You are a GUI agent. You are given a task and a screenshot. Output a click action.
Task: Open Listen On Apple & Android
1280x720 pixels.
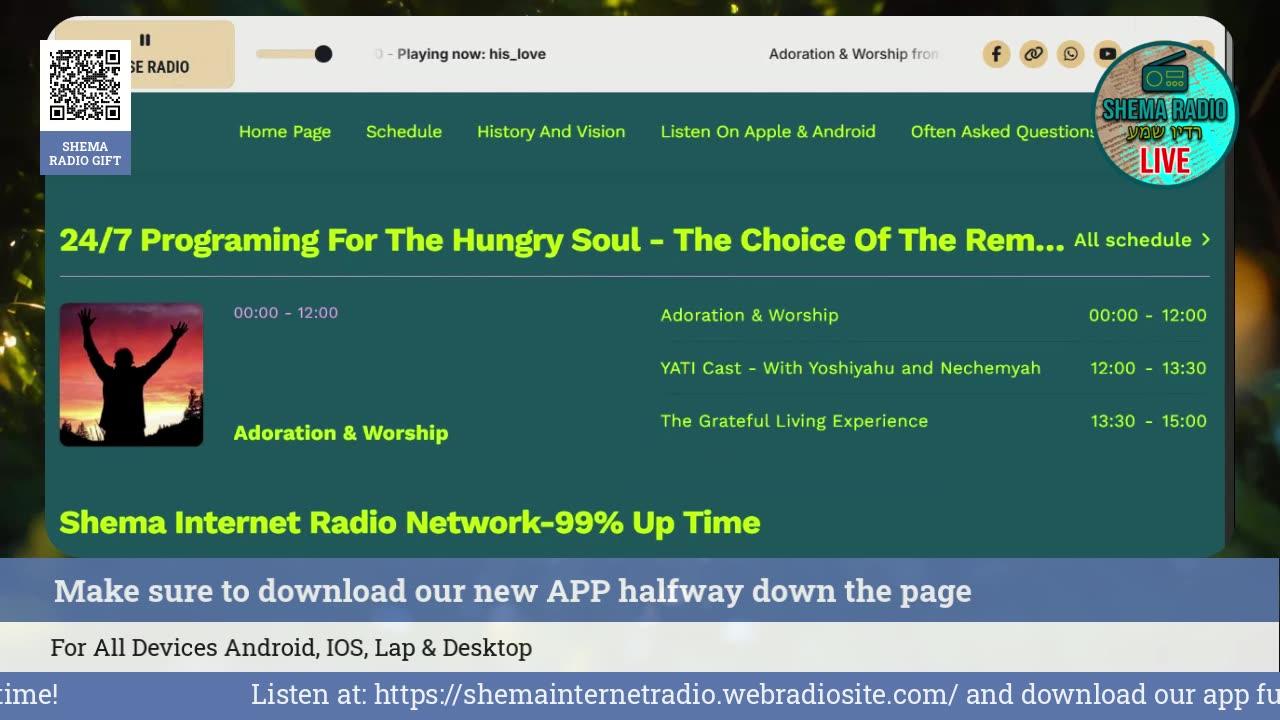click(768, 132)
